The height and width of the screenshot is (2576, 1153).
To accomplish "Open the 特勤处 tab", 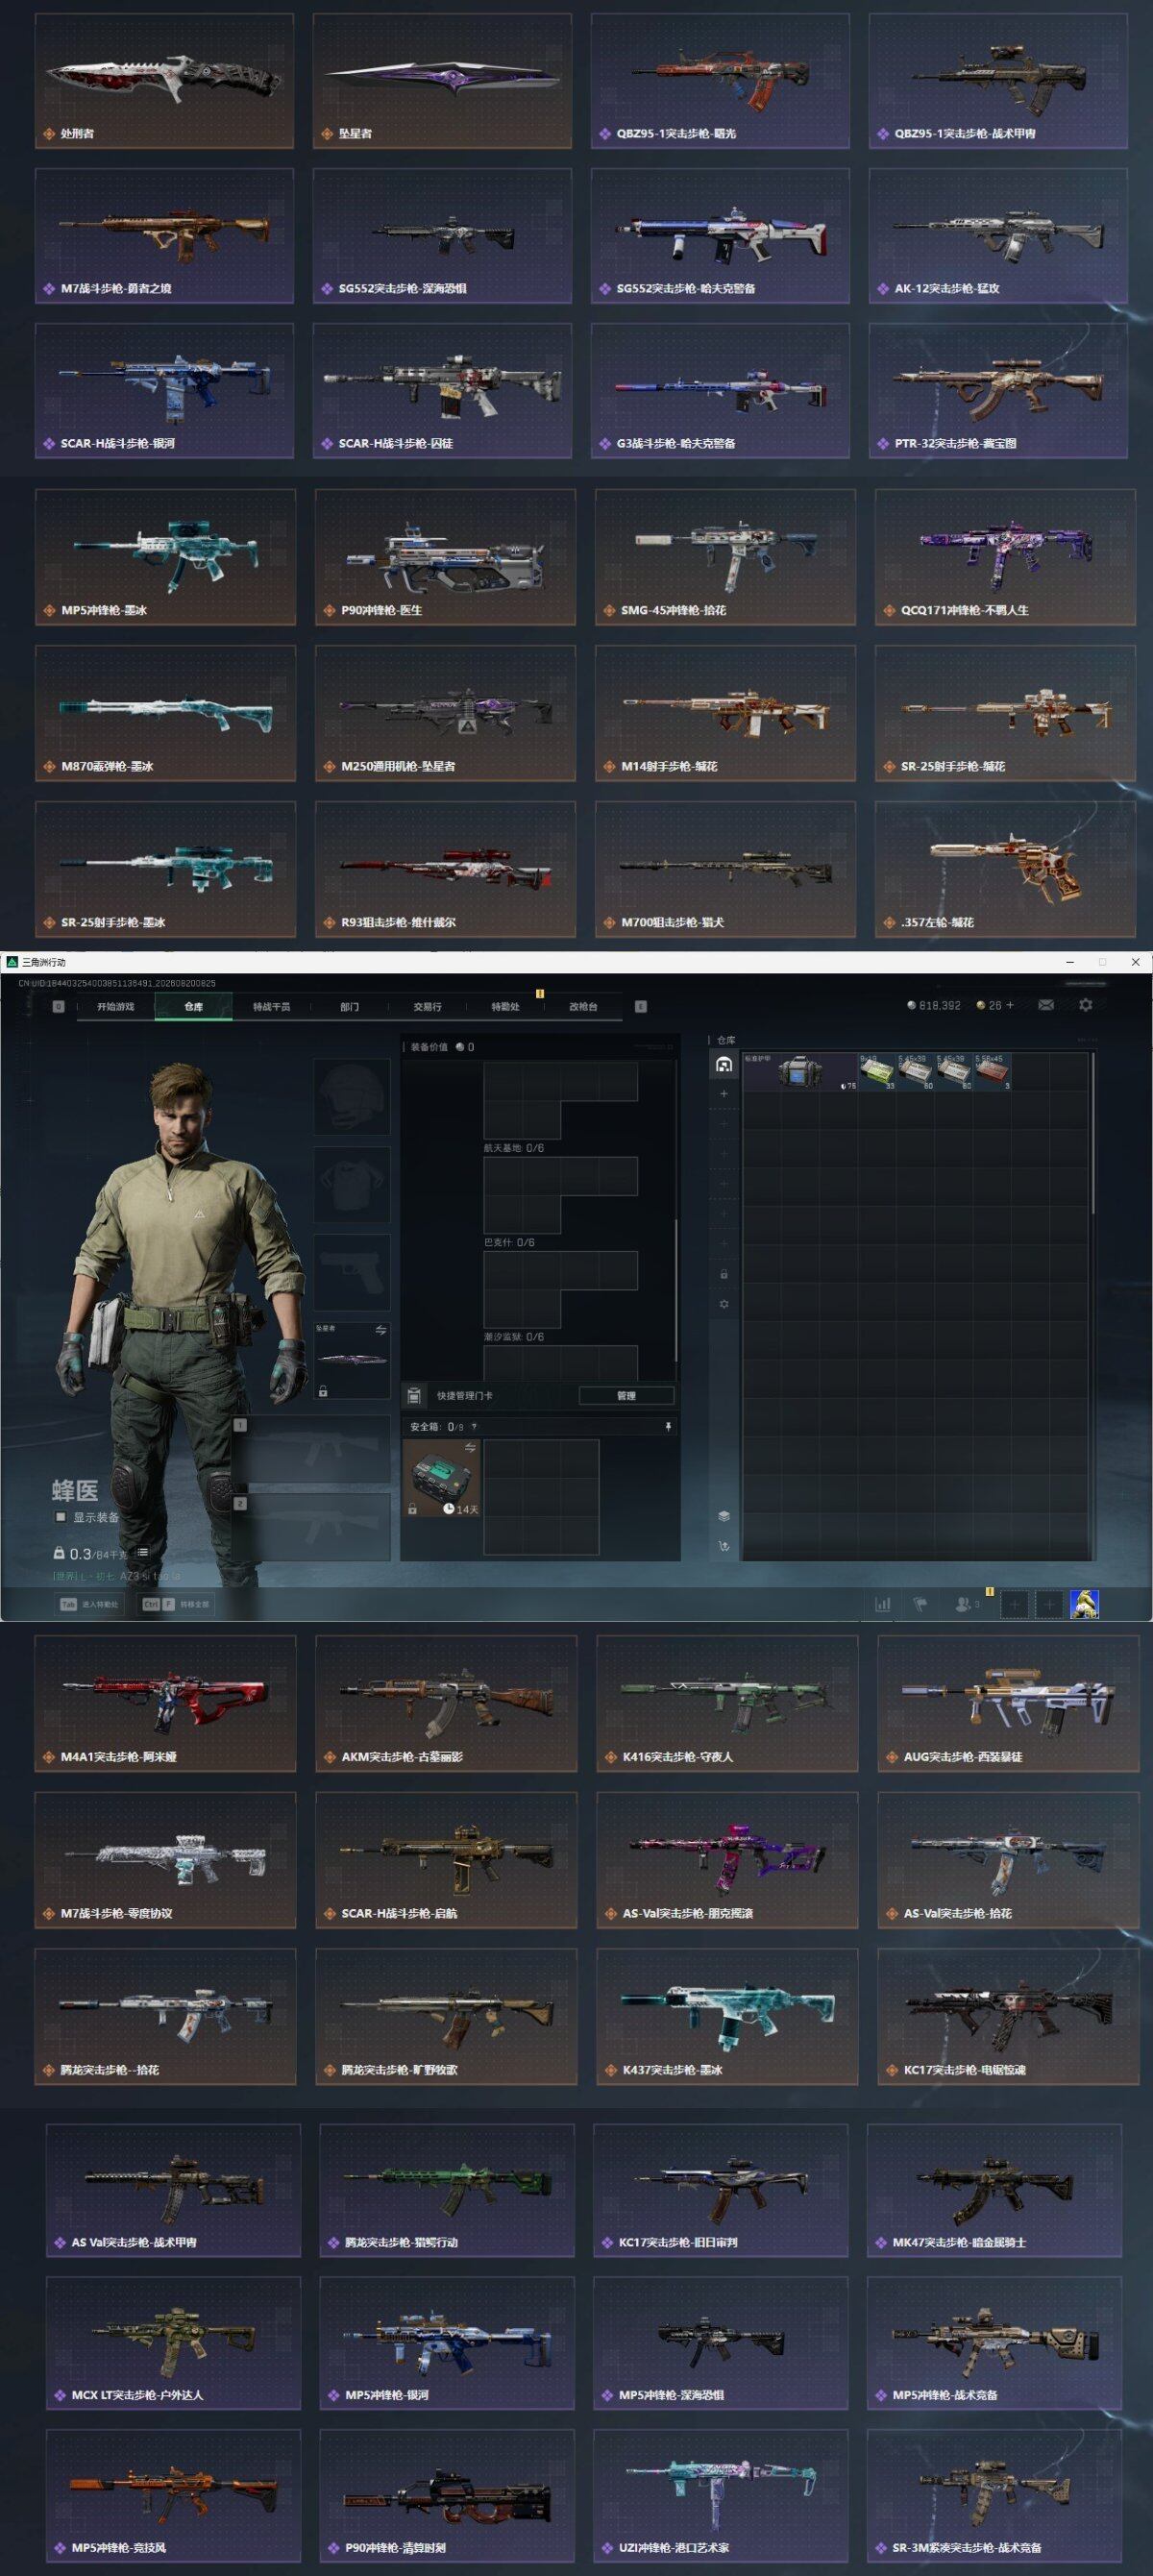I will tap(505, 1007).
